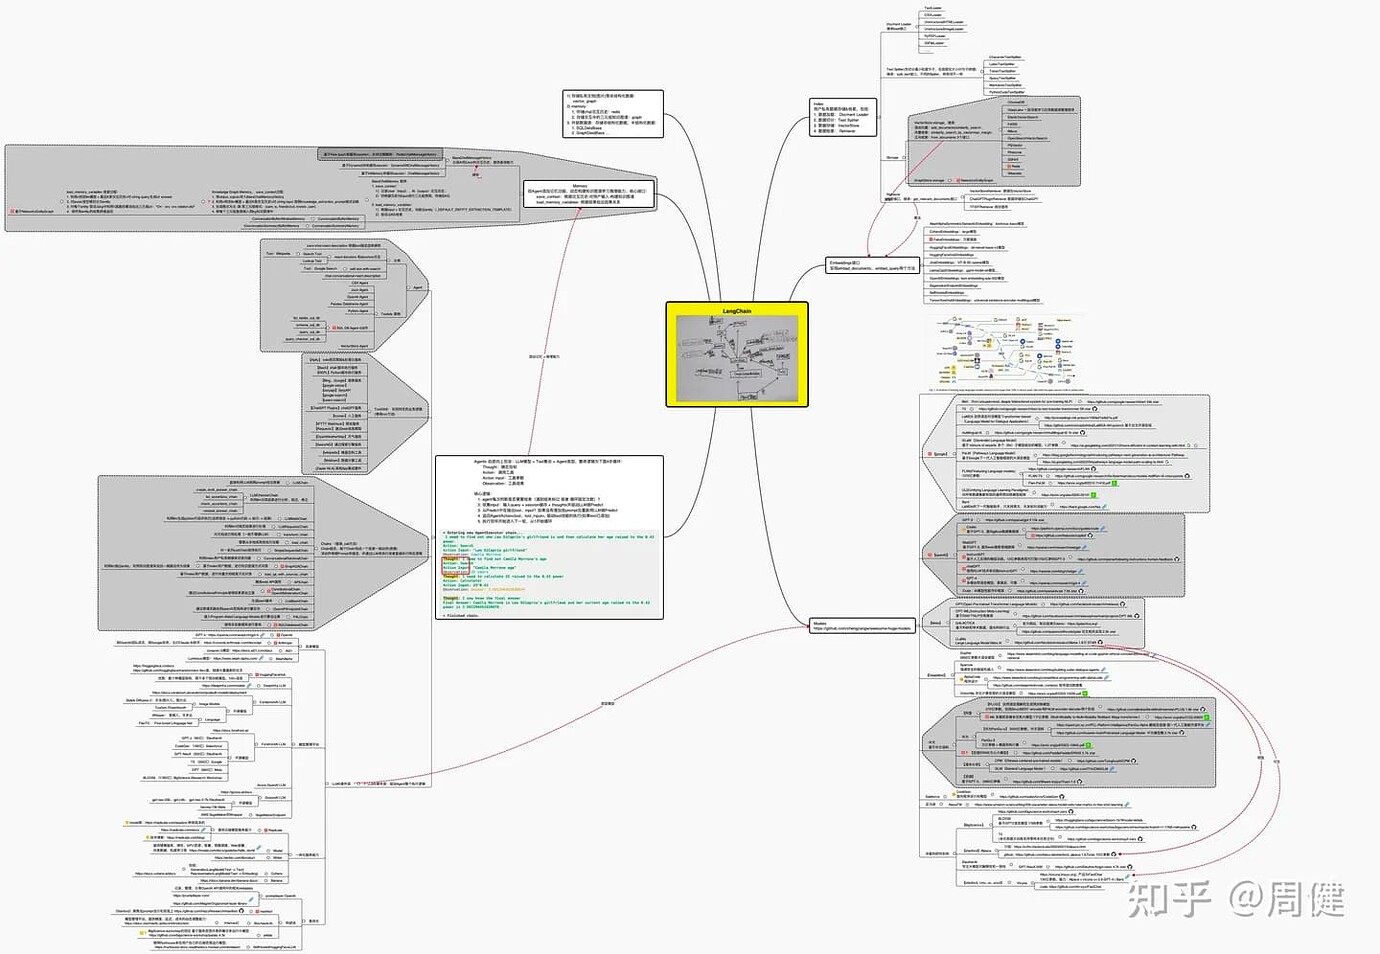Collapse the Text Splitter branch circle
1380x954 pixels.
(x=982, y=72)
